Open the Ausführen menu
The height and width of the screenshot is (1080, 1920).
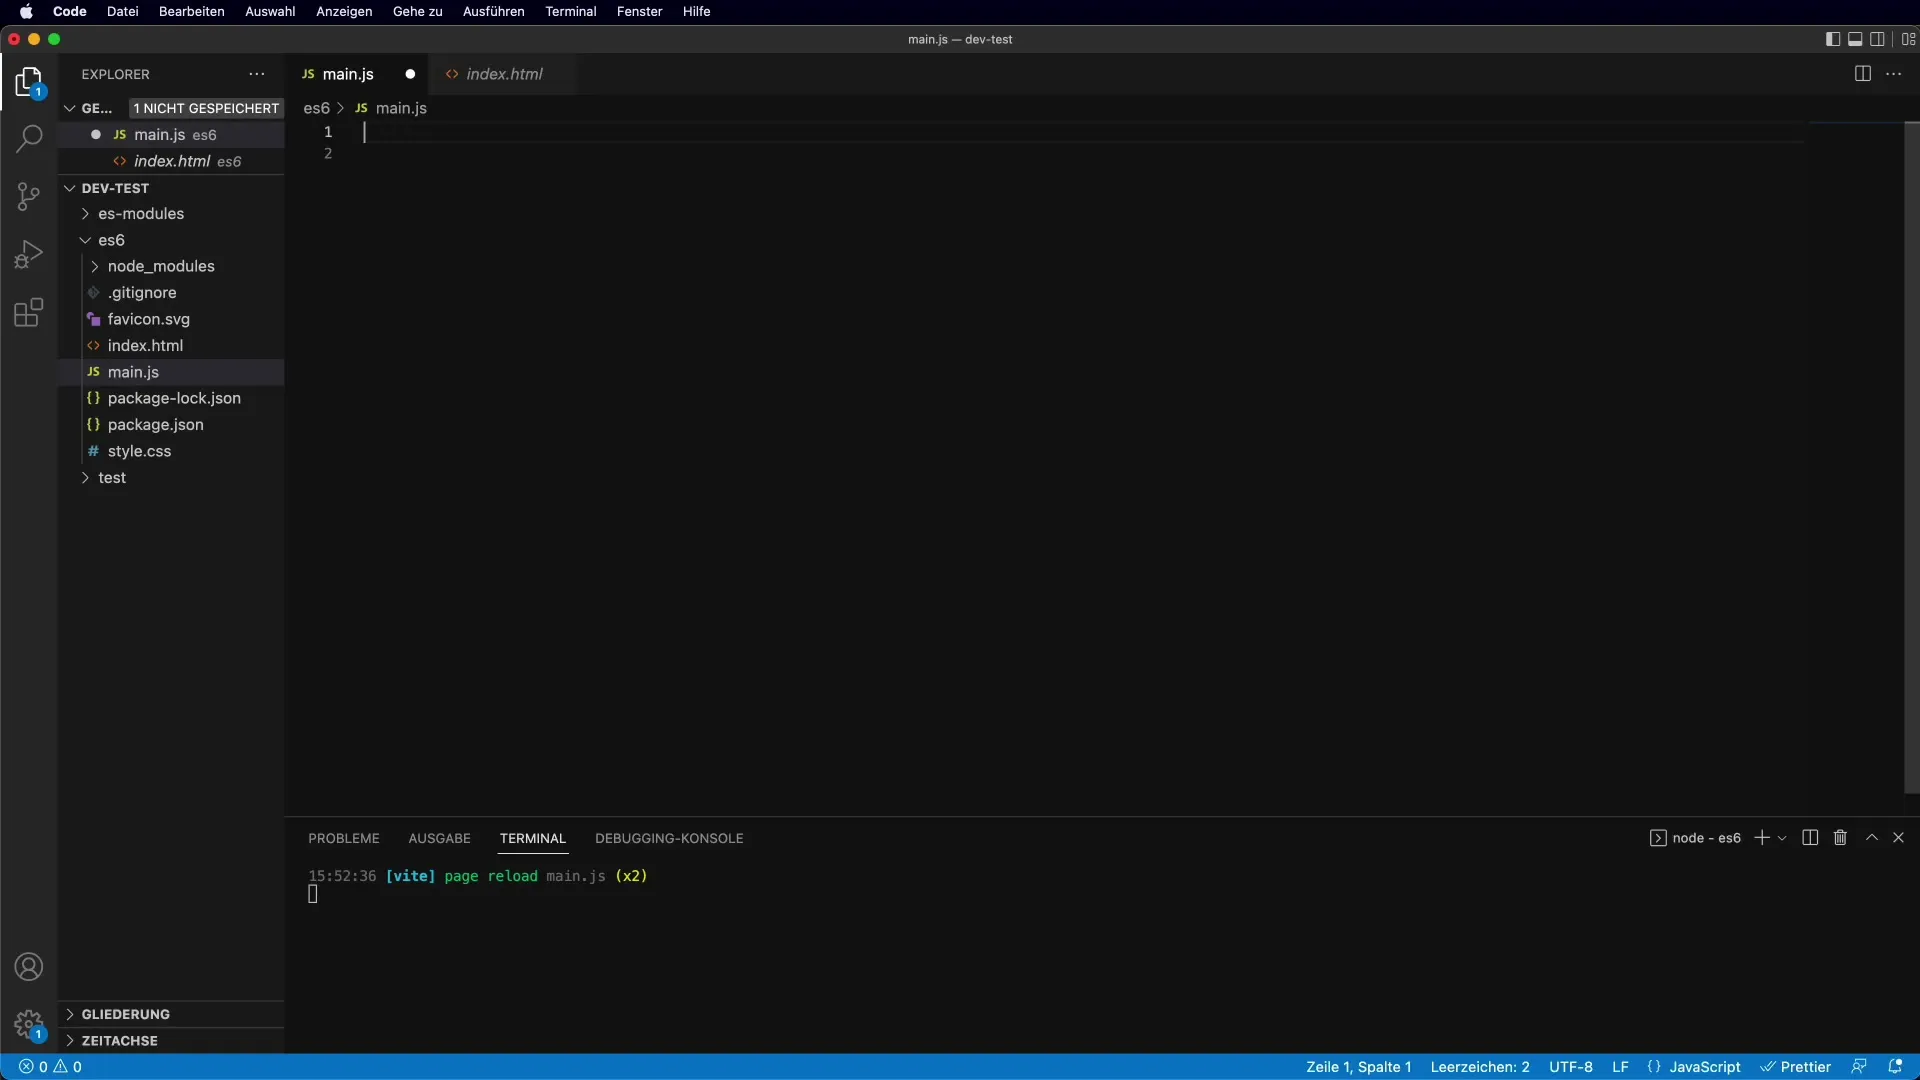(493, 11)
